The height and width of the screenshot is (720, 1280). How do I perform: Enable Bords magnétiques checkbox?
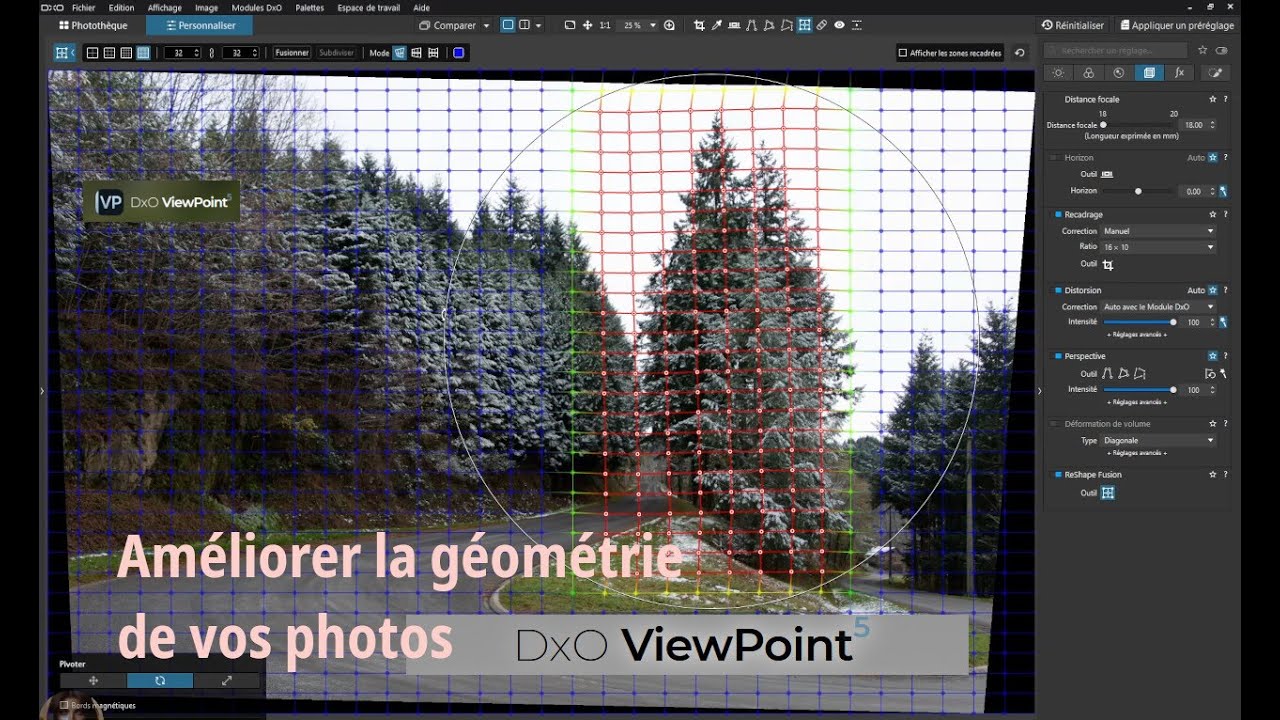click(65, 705)
